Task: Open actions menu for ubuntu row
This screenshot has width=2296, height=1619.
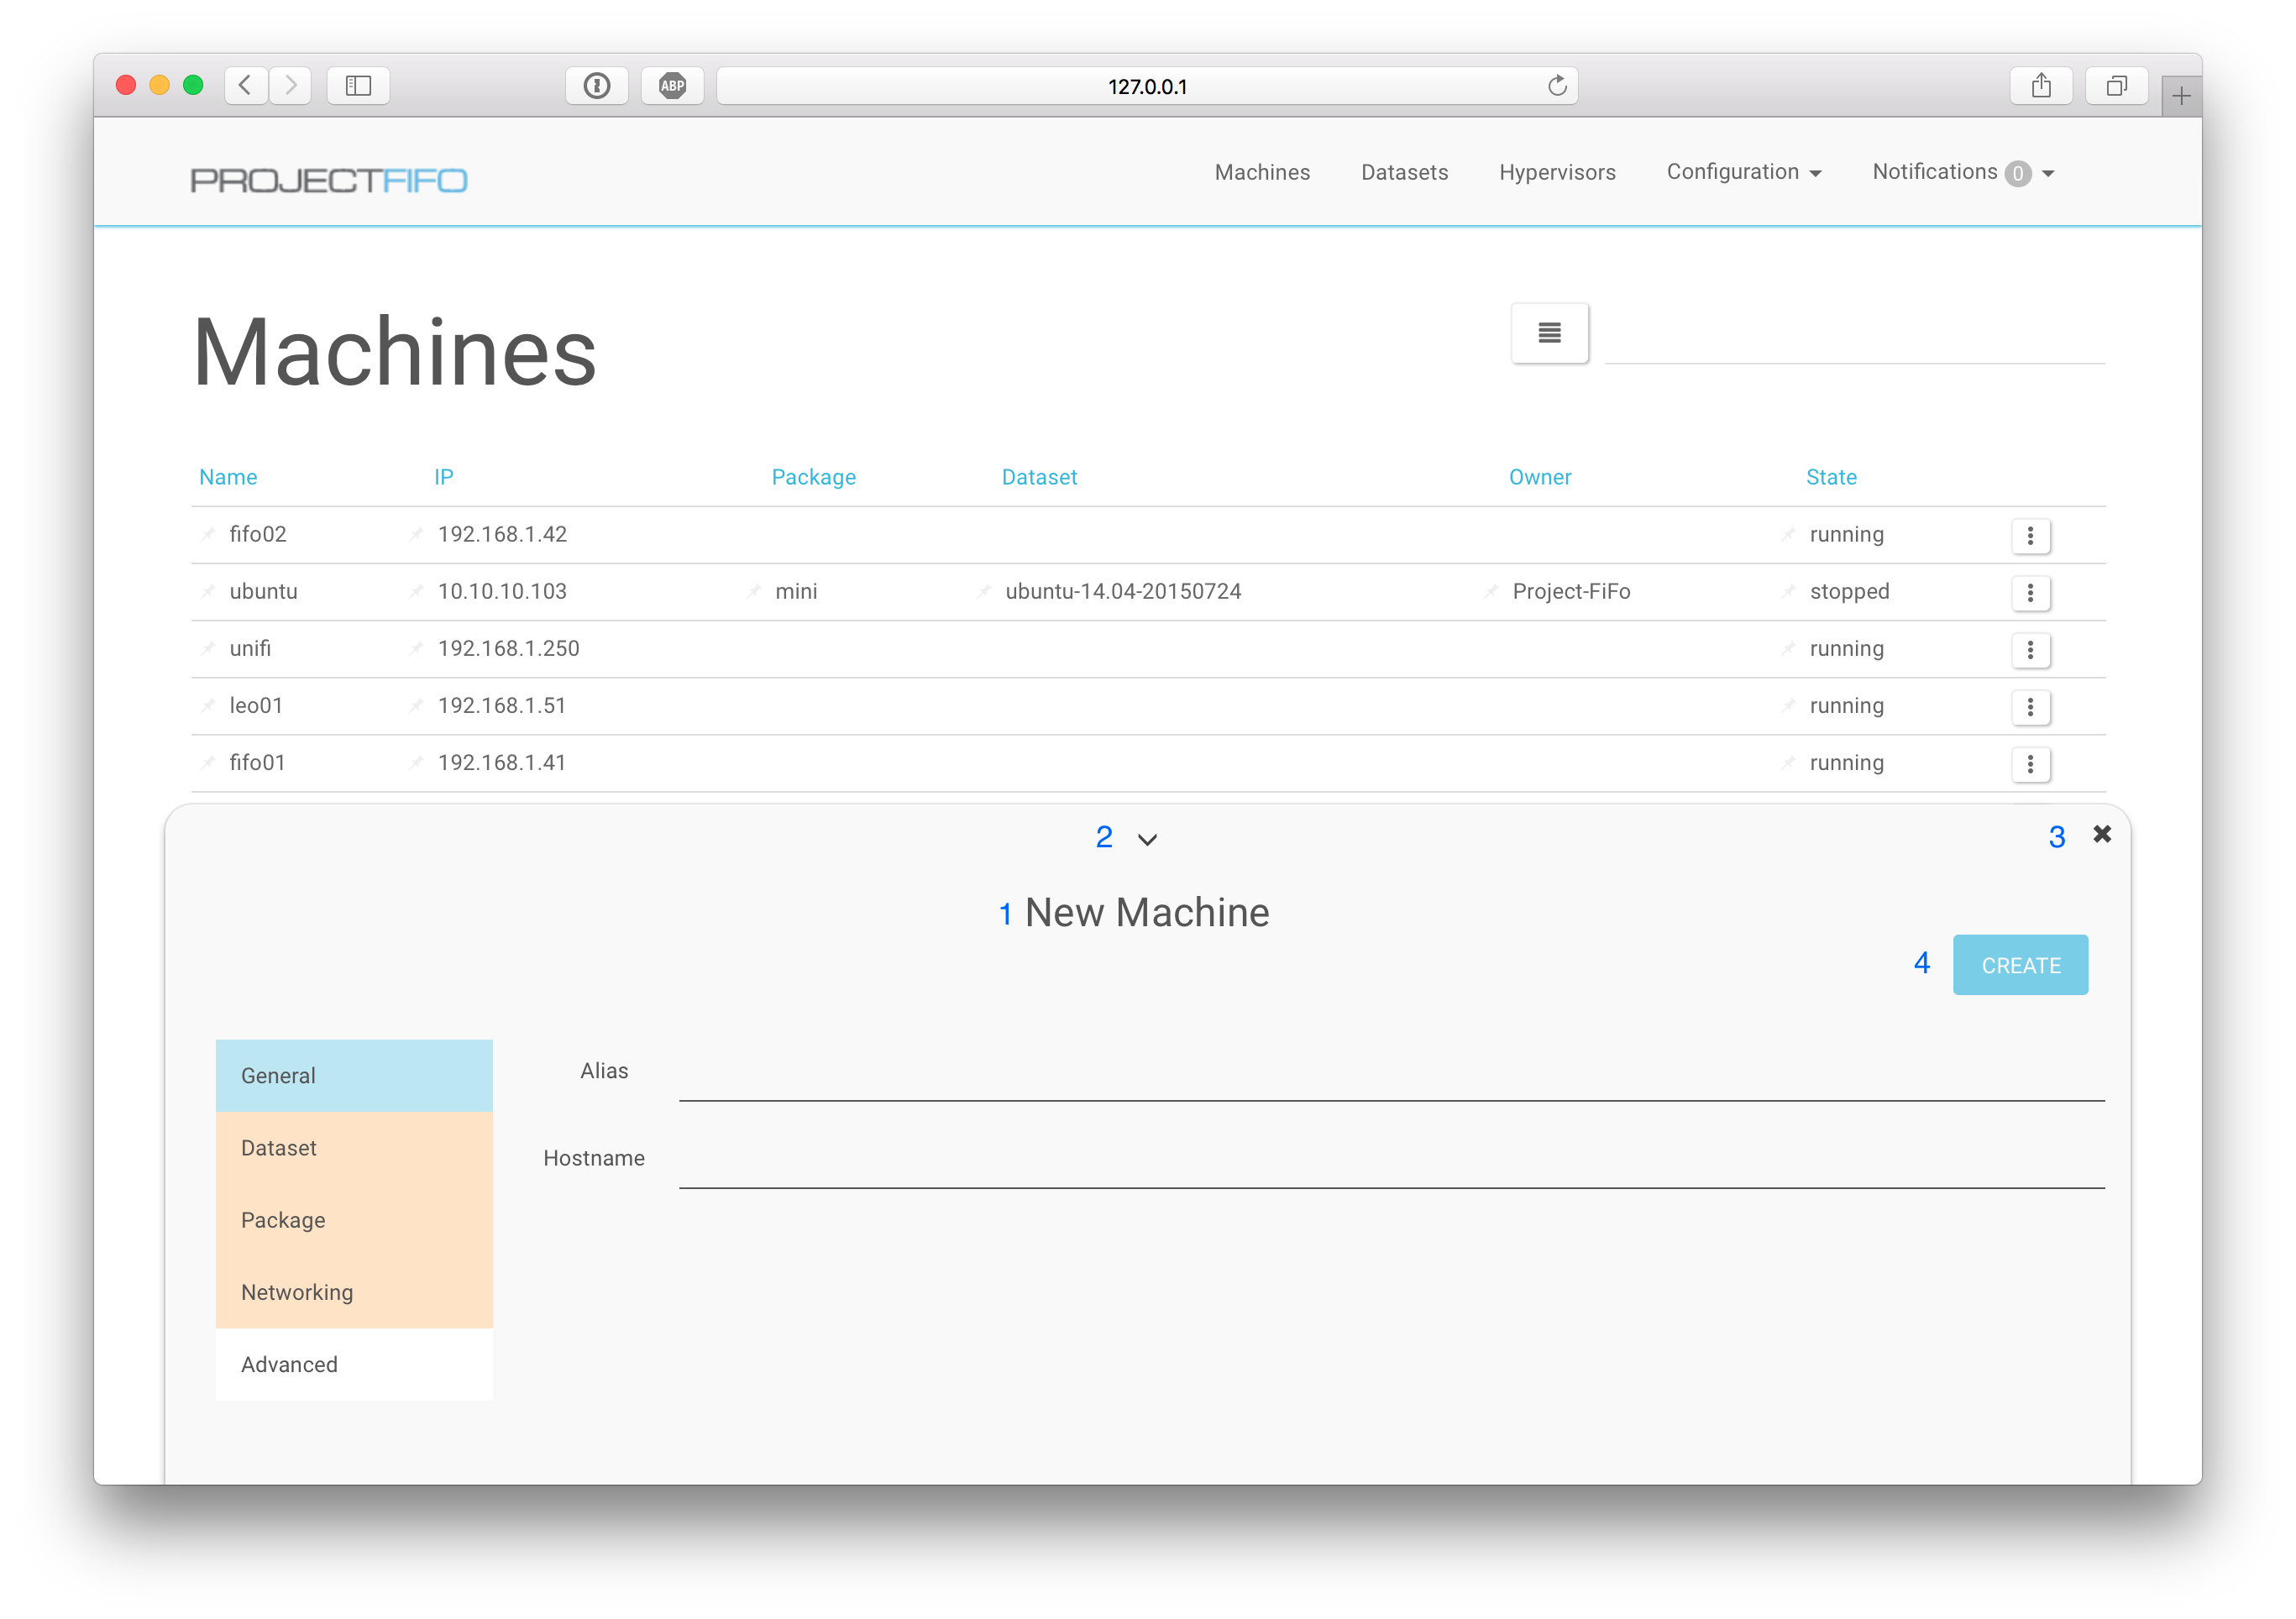Action: click(2029, 592)
